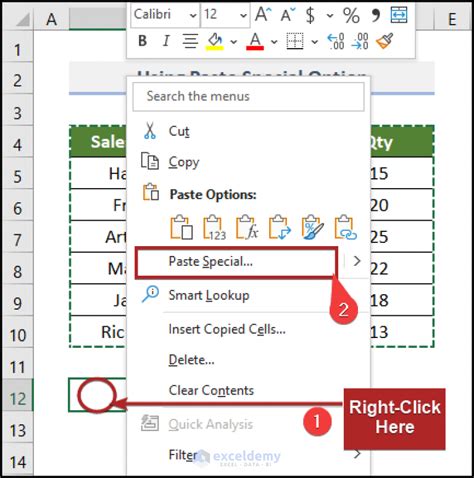Click the selected empty cell in row 12

coord(98,395)
